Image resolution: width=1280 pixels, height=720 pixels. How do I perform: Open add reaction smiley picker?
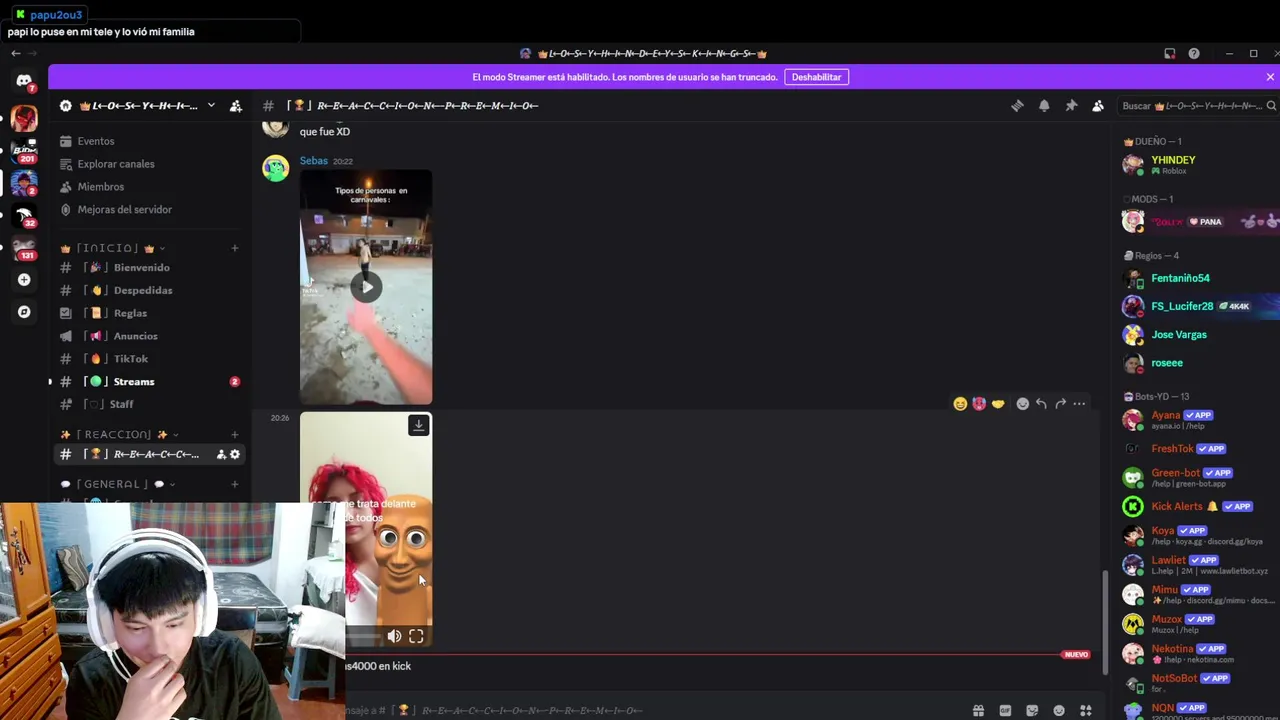click(x=1022, y=404)
